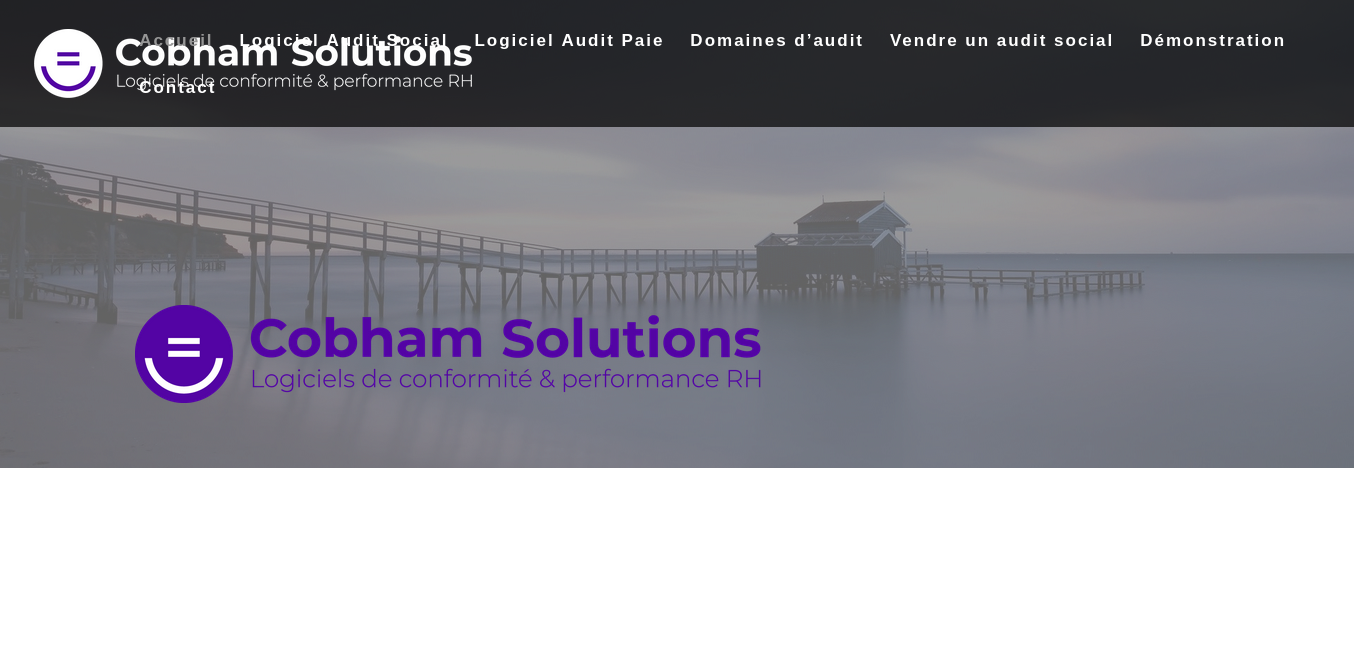Click white tagline text under header title

click(295, 81)
